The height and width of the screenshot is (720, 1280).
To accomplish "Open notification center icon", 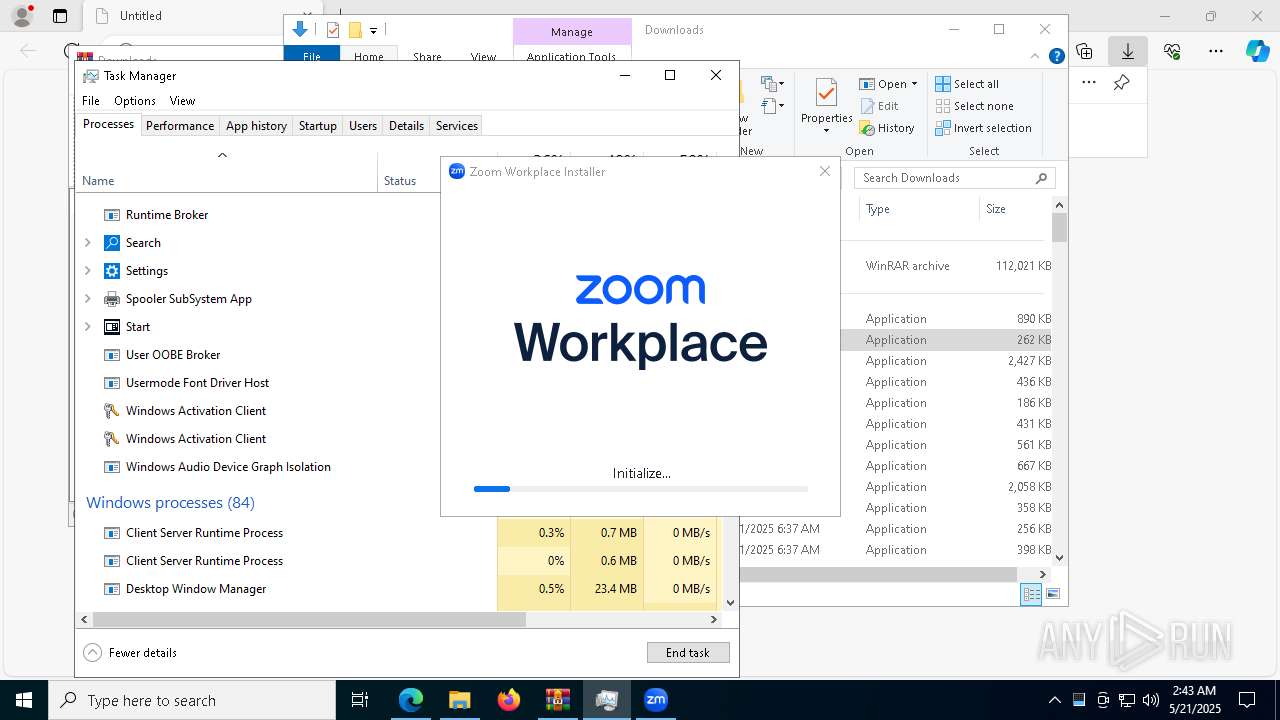I will coord(1247,700).
